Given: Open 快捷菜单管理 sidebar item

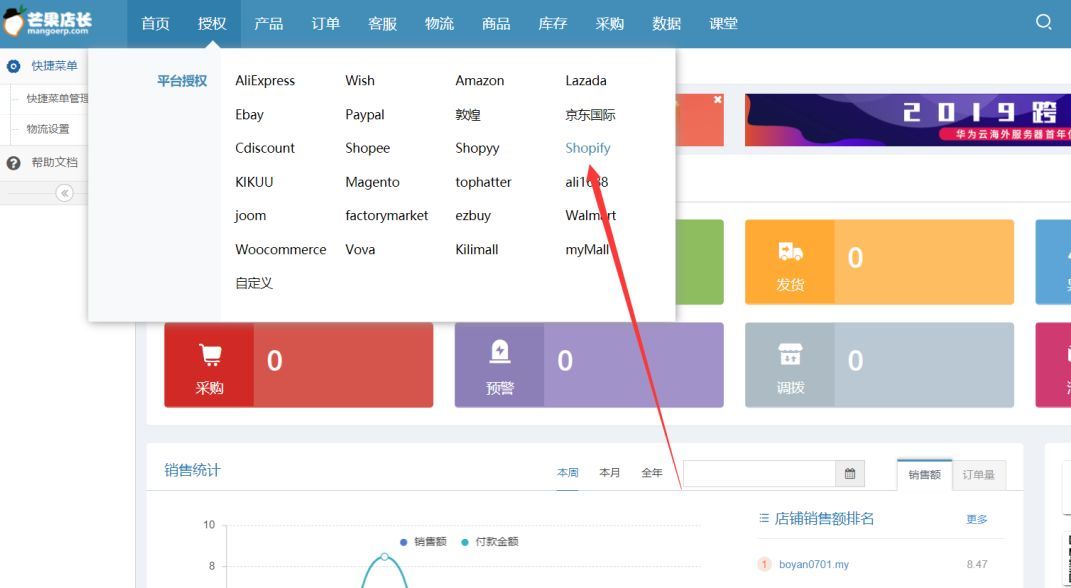Looking at the screenshot, I should [57, 98].
